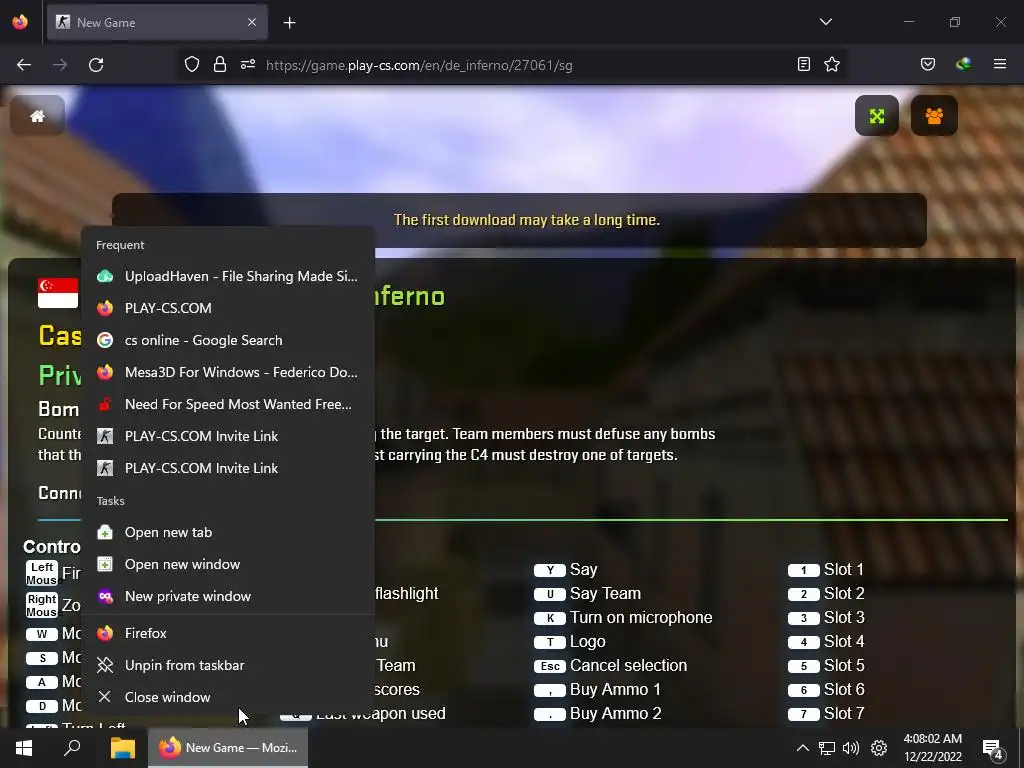
Task: Click the Slot 5 label
Action: point(844,665)
